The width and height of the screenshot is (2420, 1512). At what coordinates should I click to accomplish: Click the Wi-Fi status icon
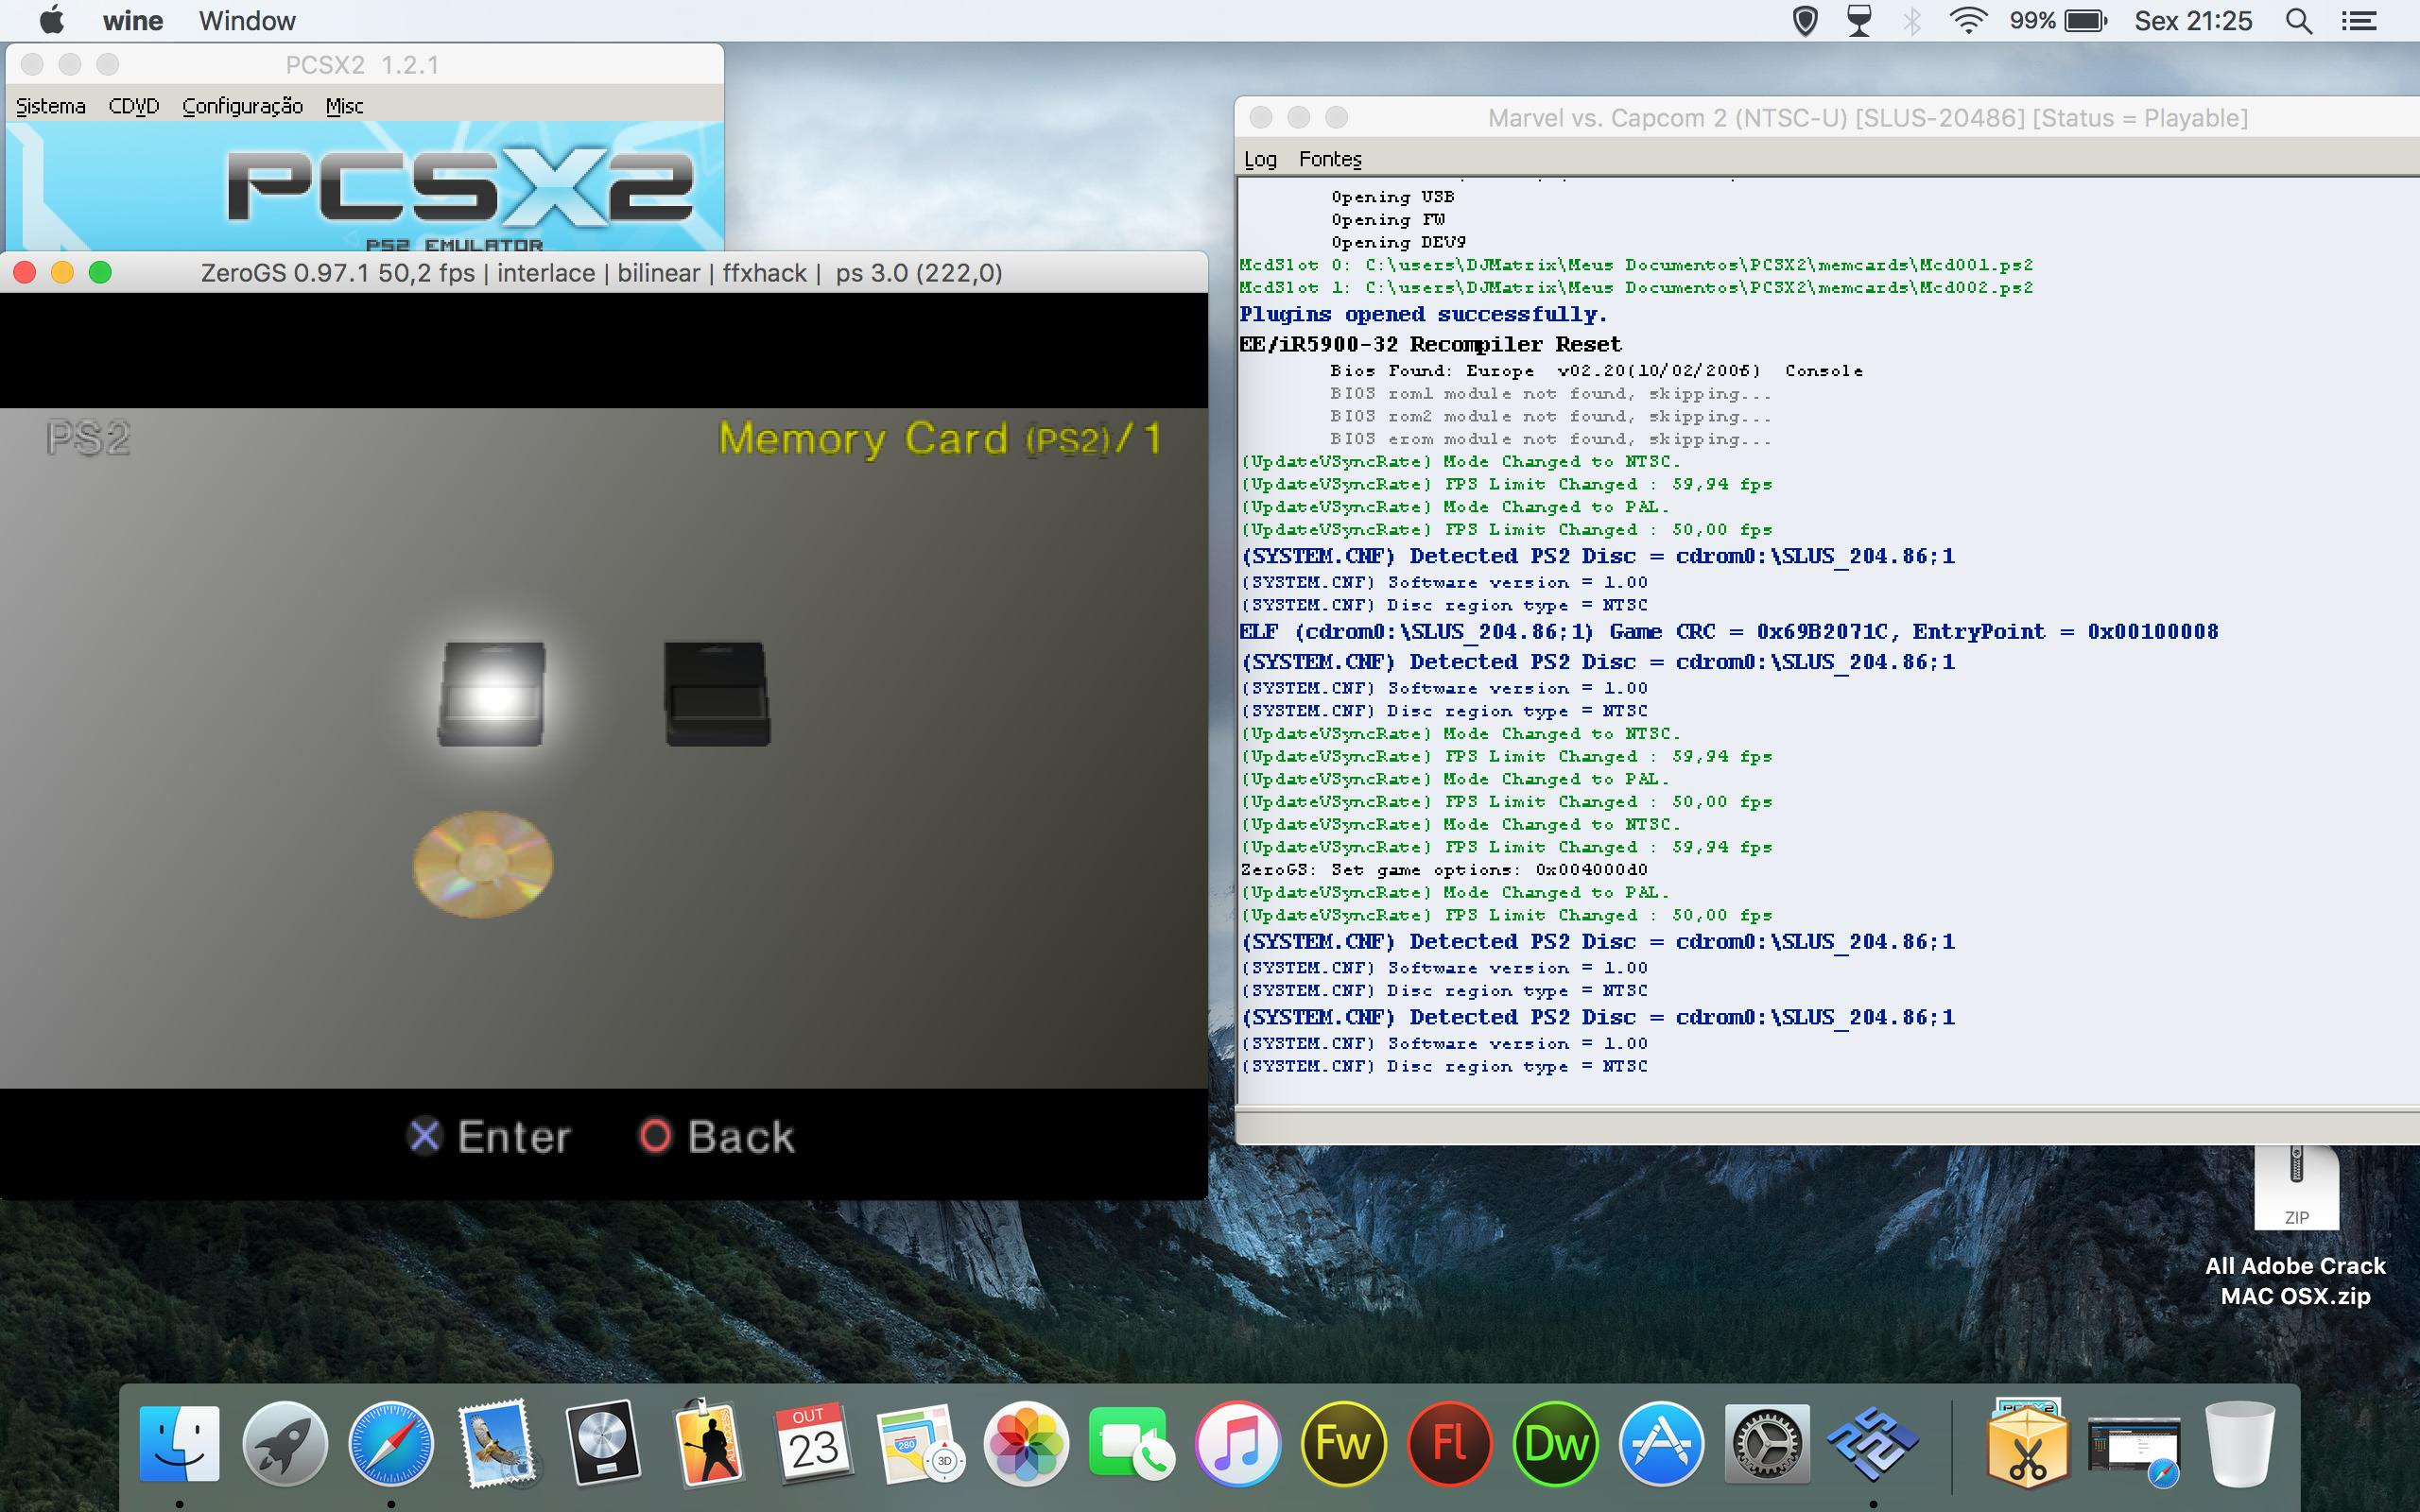coord(1967,21)
